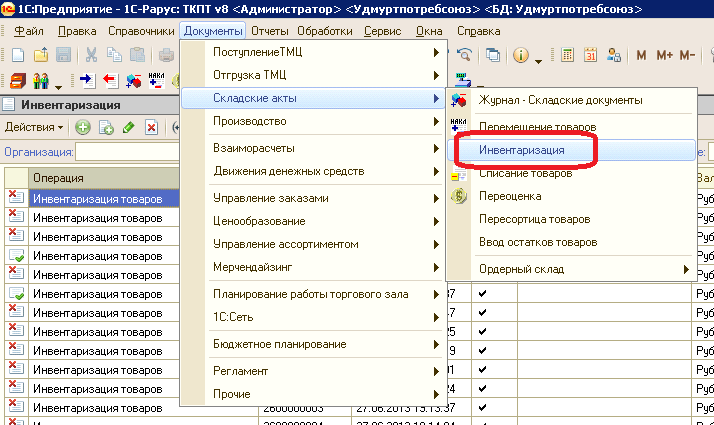Open the Действия dropdown
The height and width of the screenshot is (425, 714).
click(34, 127)
